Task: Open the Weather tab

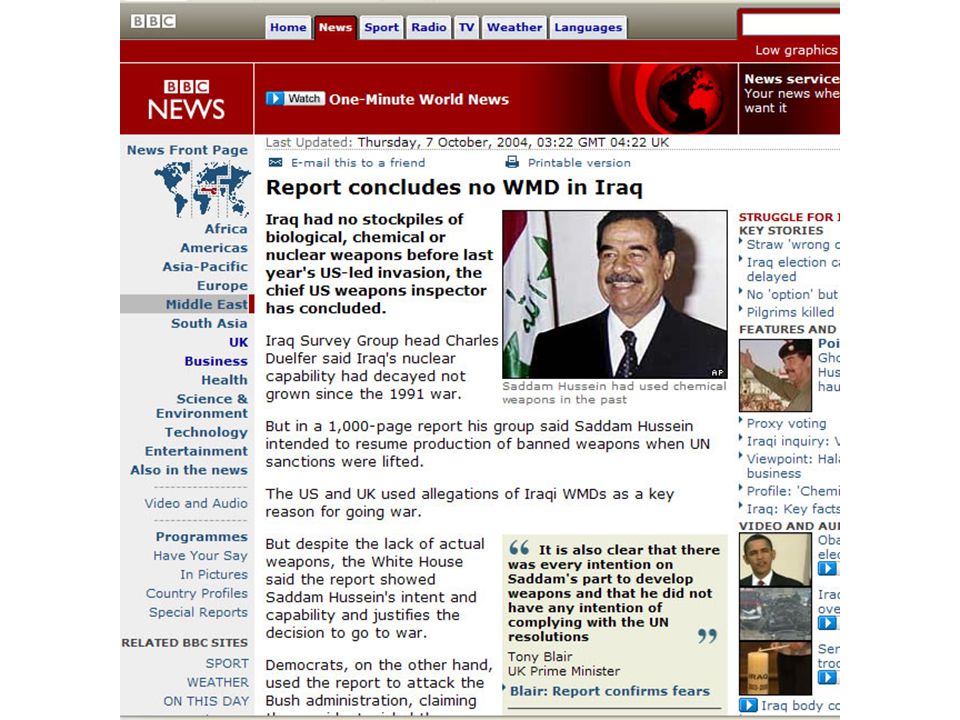Action: [514, 28]
